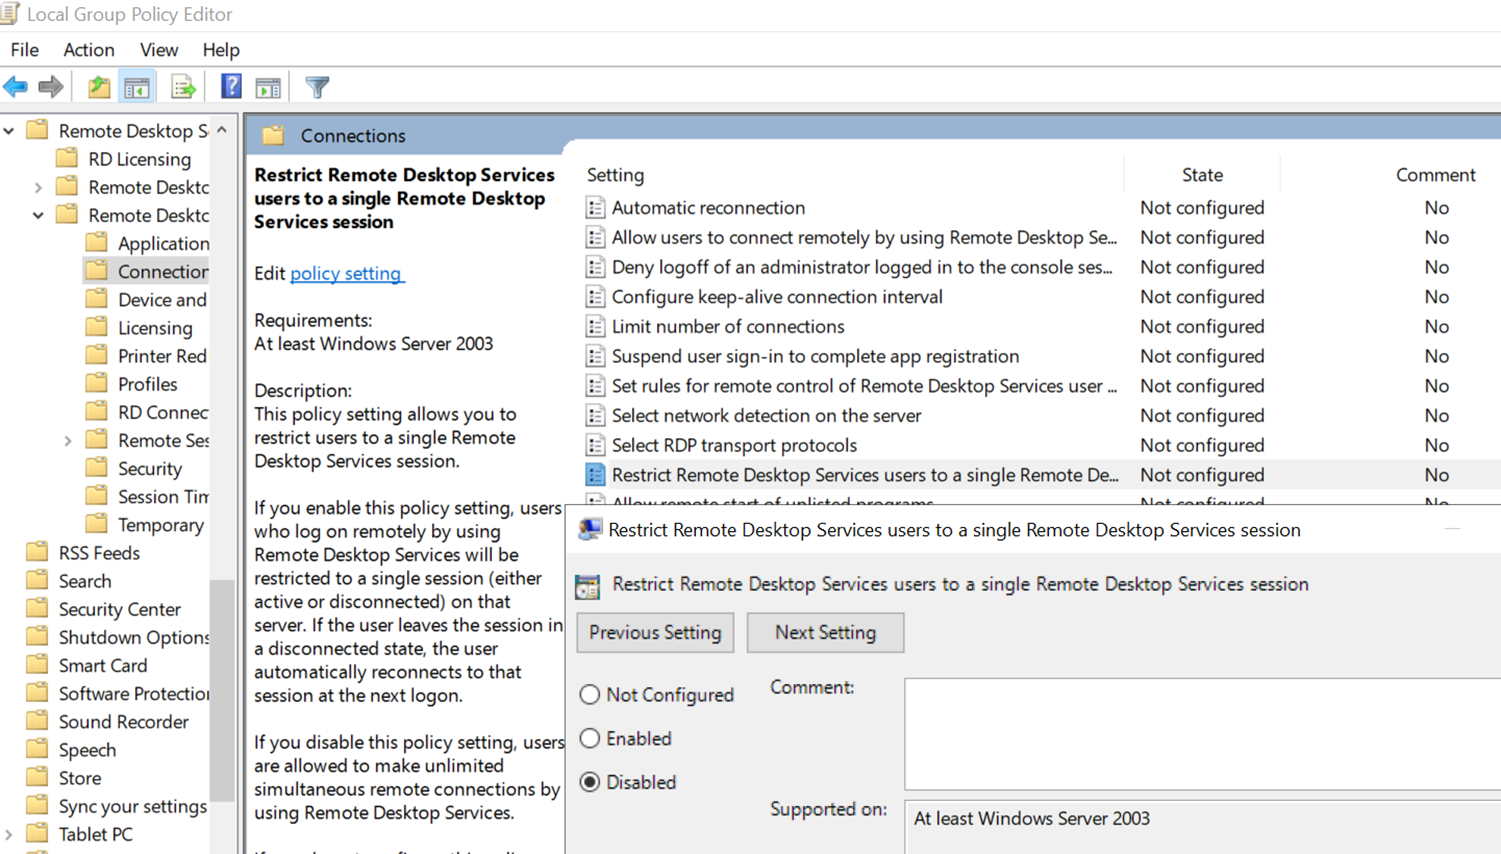Click policy icon of selected Restrict Remote Desktop row
1501x854 pixels.
click(595, 475)
